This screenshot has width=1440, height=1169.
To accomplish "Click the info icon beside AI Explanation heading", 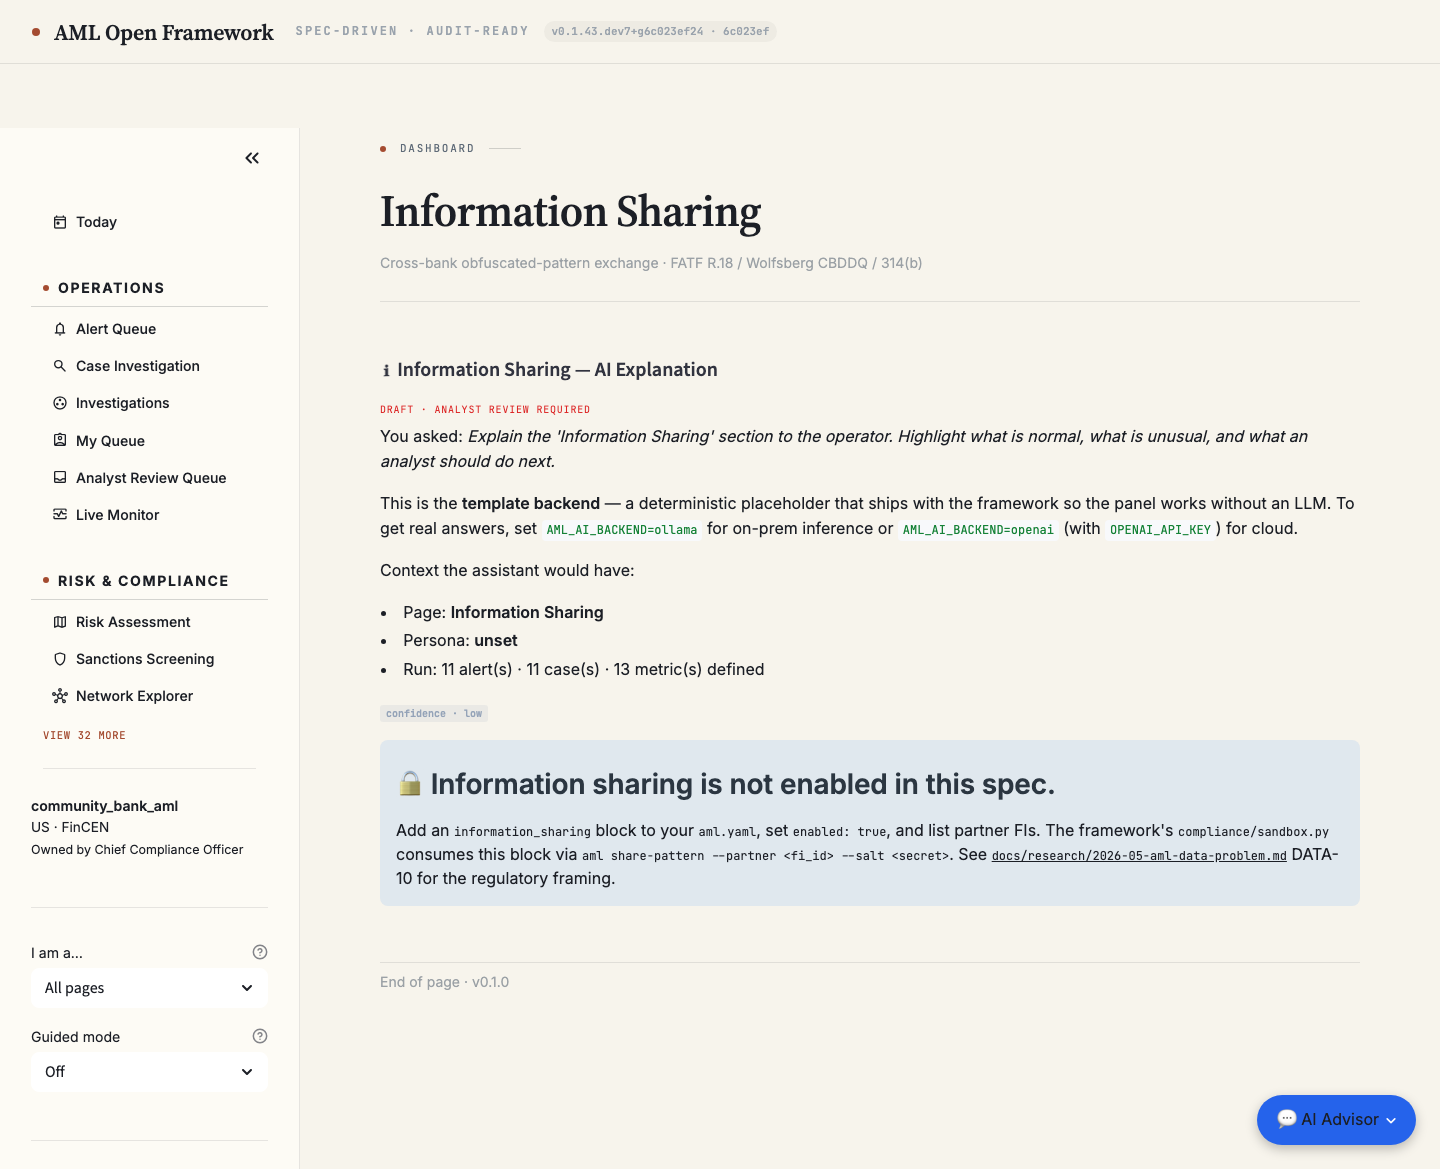I will coord(386,370).
